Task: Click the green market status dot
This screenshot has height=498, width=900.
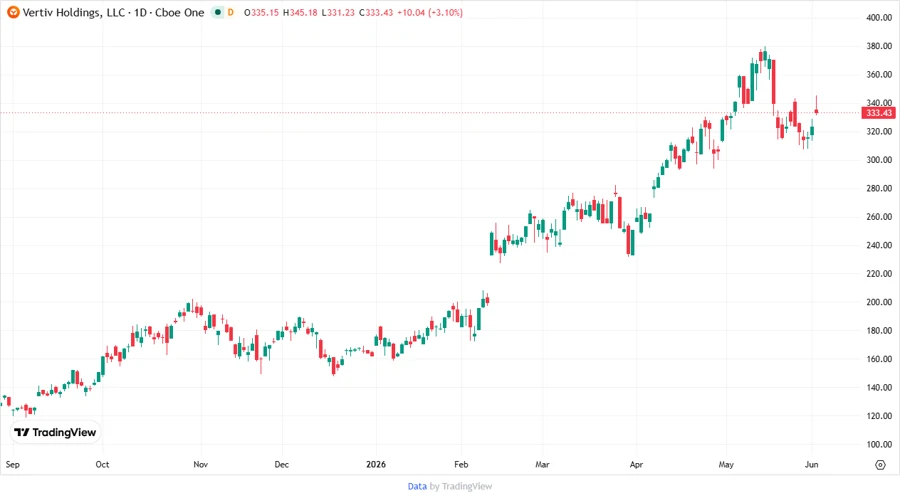Action: click(x=218, y=12)
